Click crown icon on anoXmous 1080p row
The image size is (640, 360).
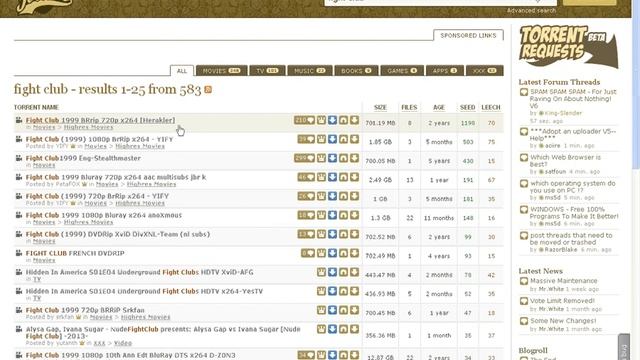pyautogui.click(x=322, y=215)
